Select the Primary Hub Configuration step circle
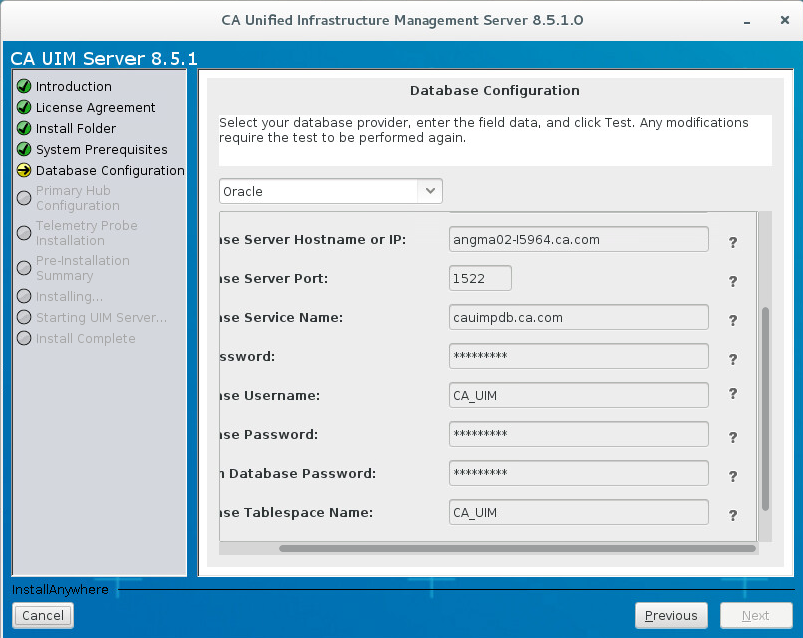 (x=22, y=197)
